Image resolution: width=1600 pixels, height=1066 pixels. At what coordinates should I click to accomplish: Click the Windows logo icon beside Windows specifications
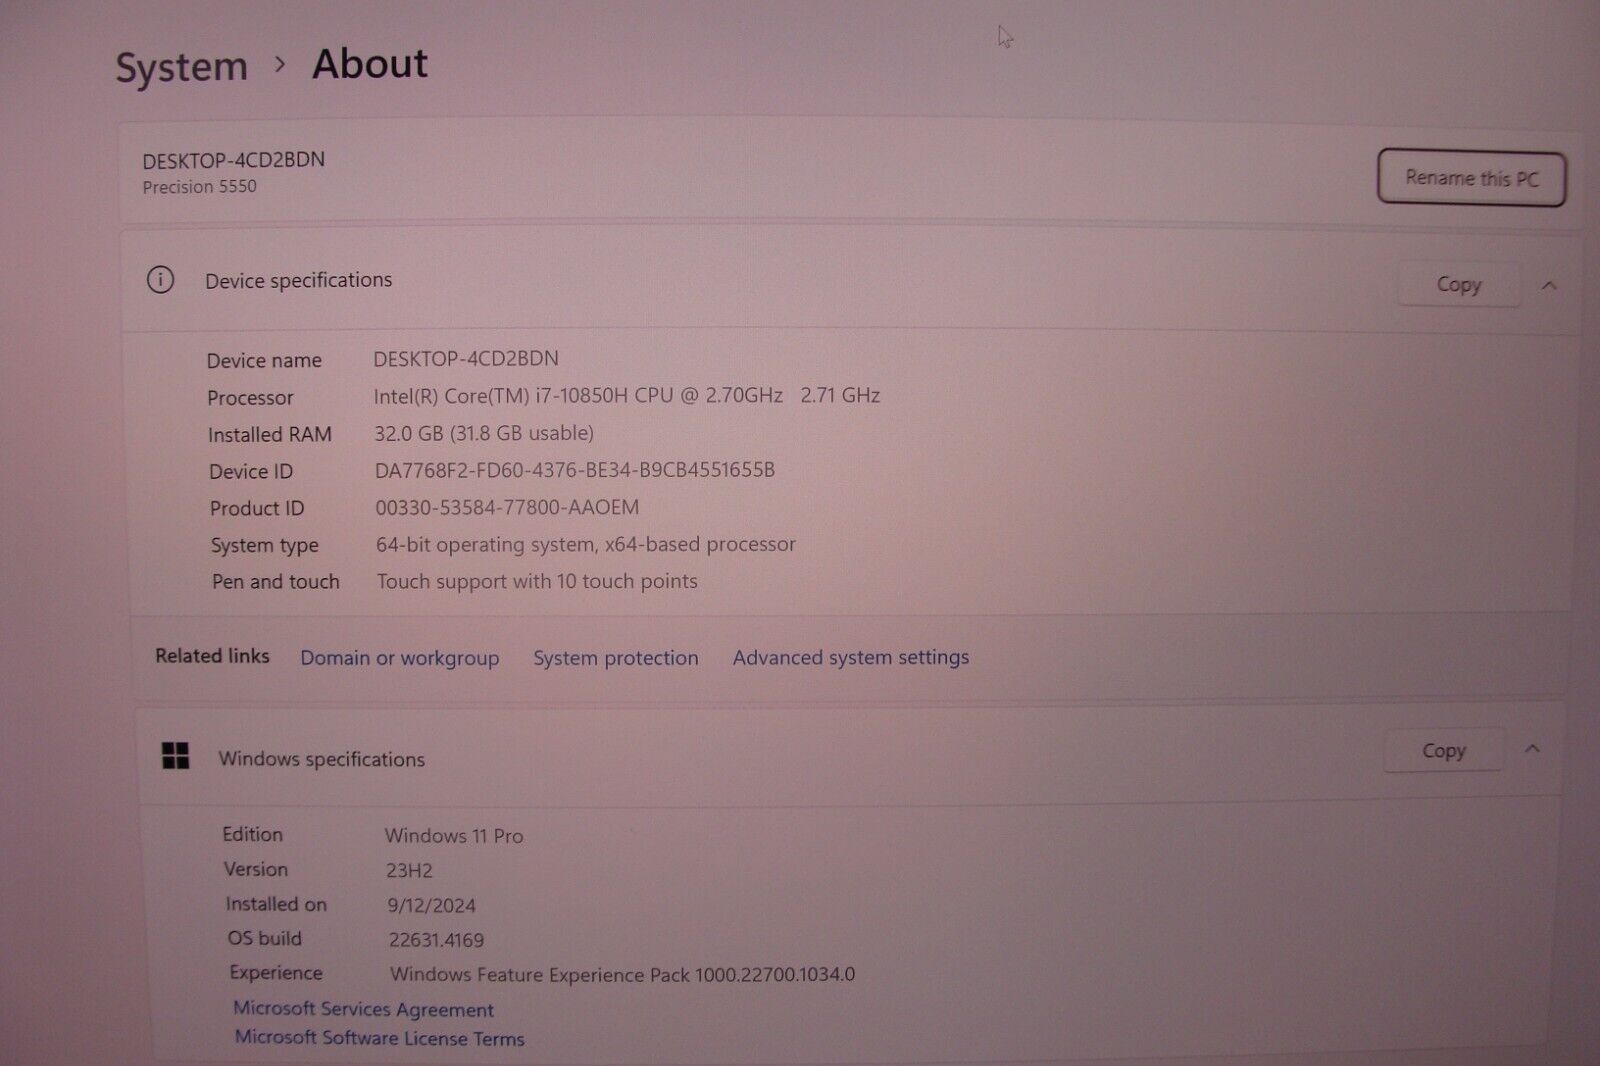coord(175,756)
